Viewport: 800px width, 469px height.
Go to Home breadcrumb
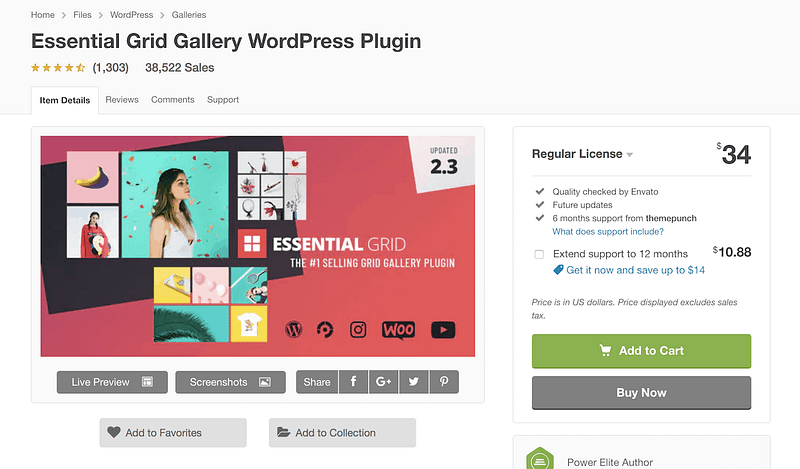pos(42,15)
